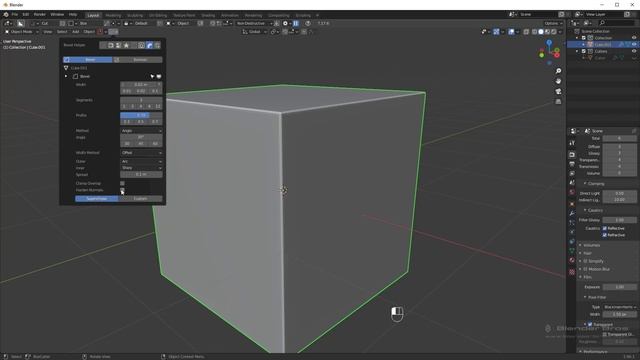Screen dimensions: 640x360
Task: Click the viewport Add menu
Action: click(x=76, y=32)
